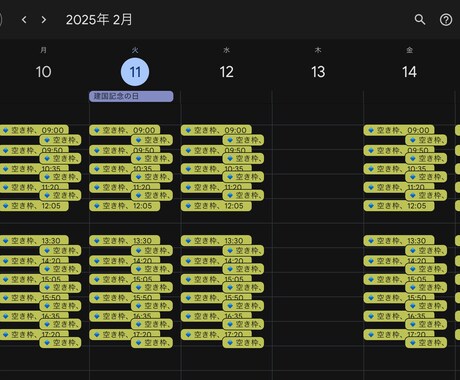Image resolution: width=460 pixels, height=380 pixels.
Task: Open Friday's 空き枠 09:00 event
Action: tap(399, 130)
